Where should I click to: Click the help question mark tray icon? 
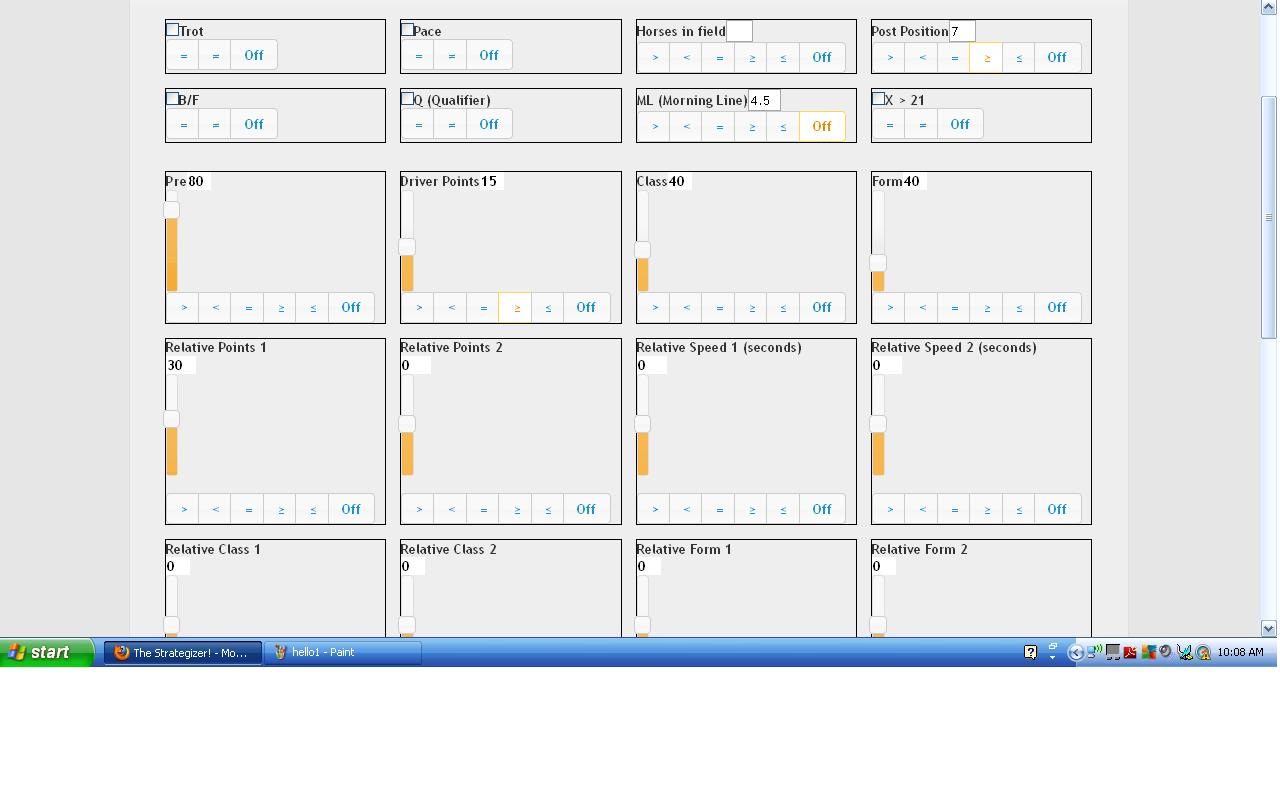point(1030,652)
